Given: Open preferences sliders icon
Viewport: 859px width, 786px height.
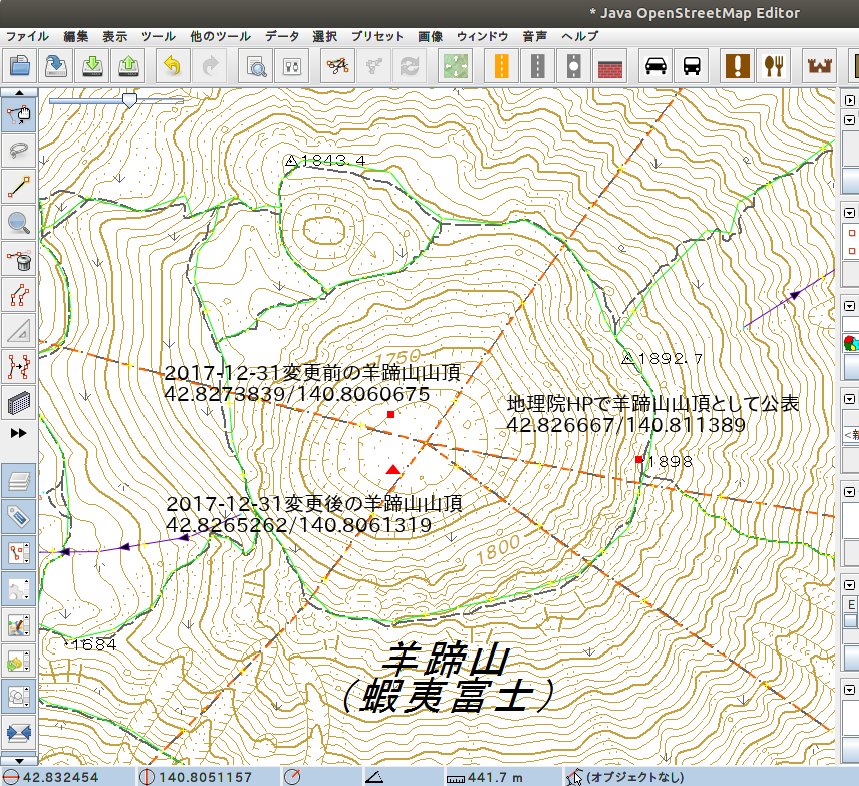Looking at the screenshot, I should click(291, 66).
